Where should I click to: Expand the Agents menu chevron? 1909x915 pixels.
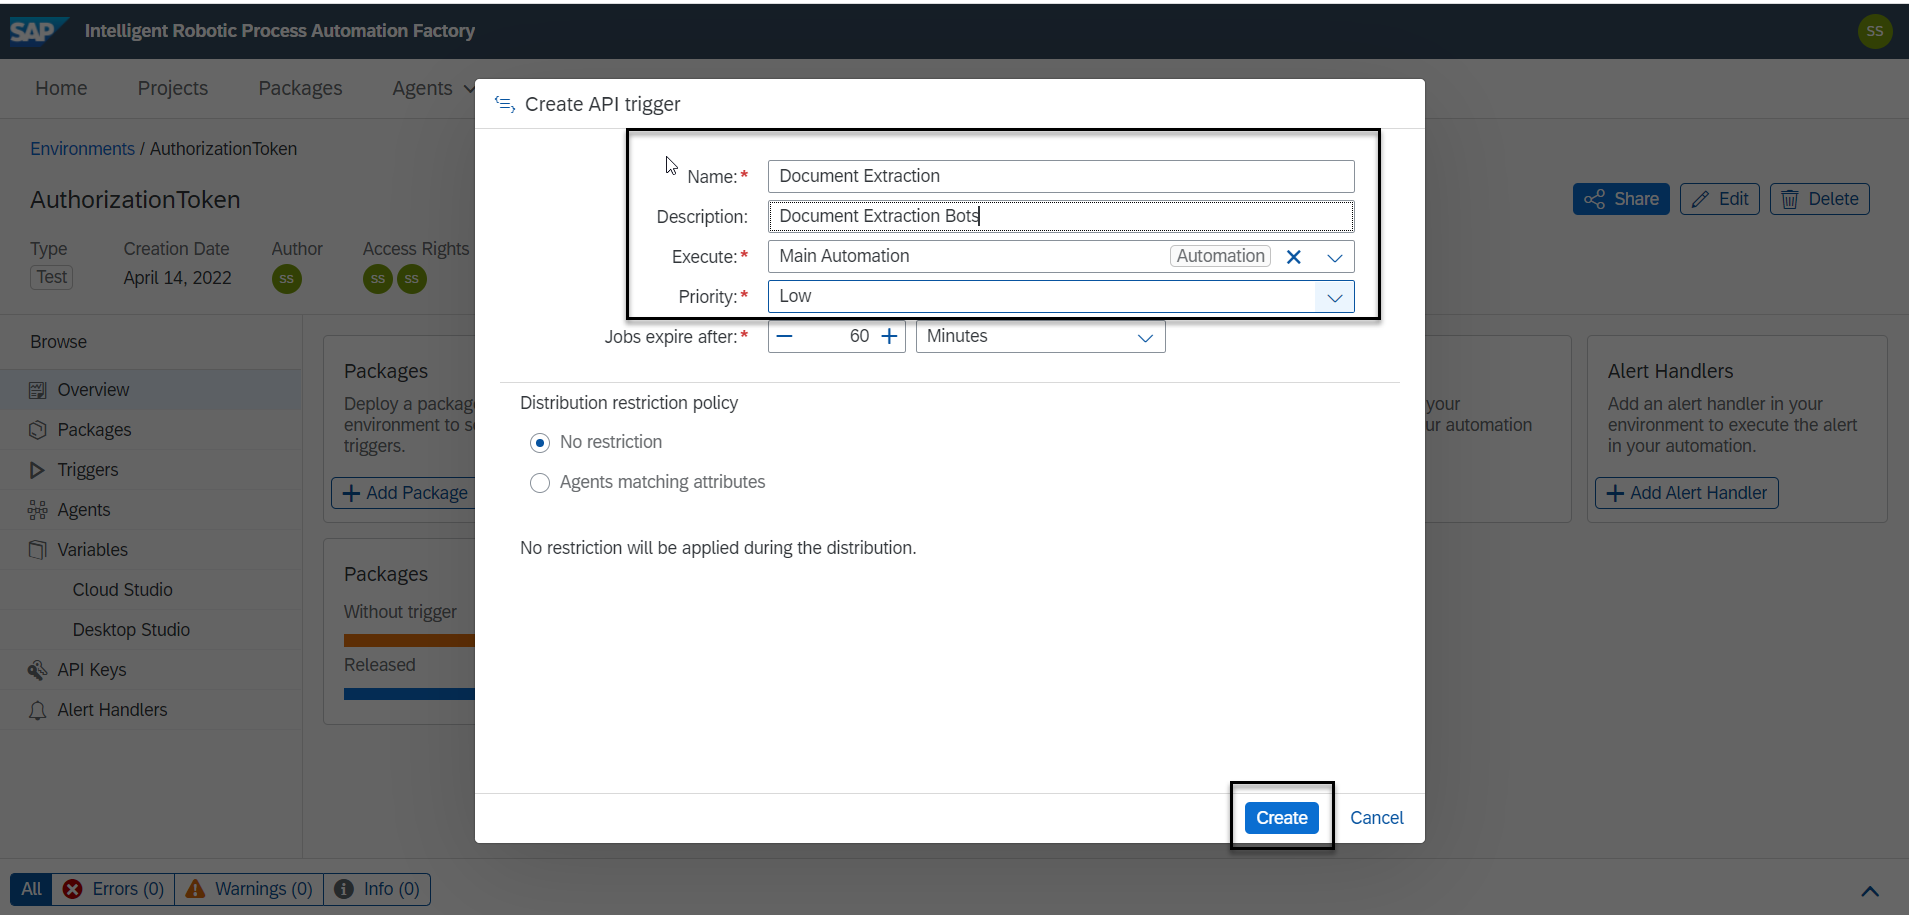click(x=469, y=89)
